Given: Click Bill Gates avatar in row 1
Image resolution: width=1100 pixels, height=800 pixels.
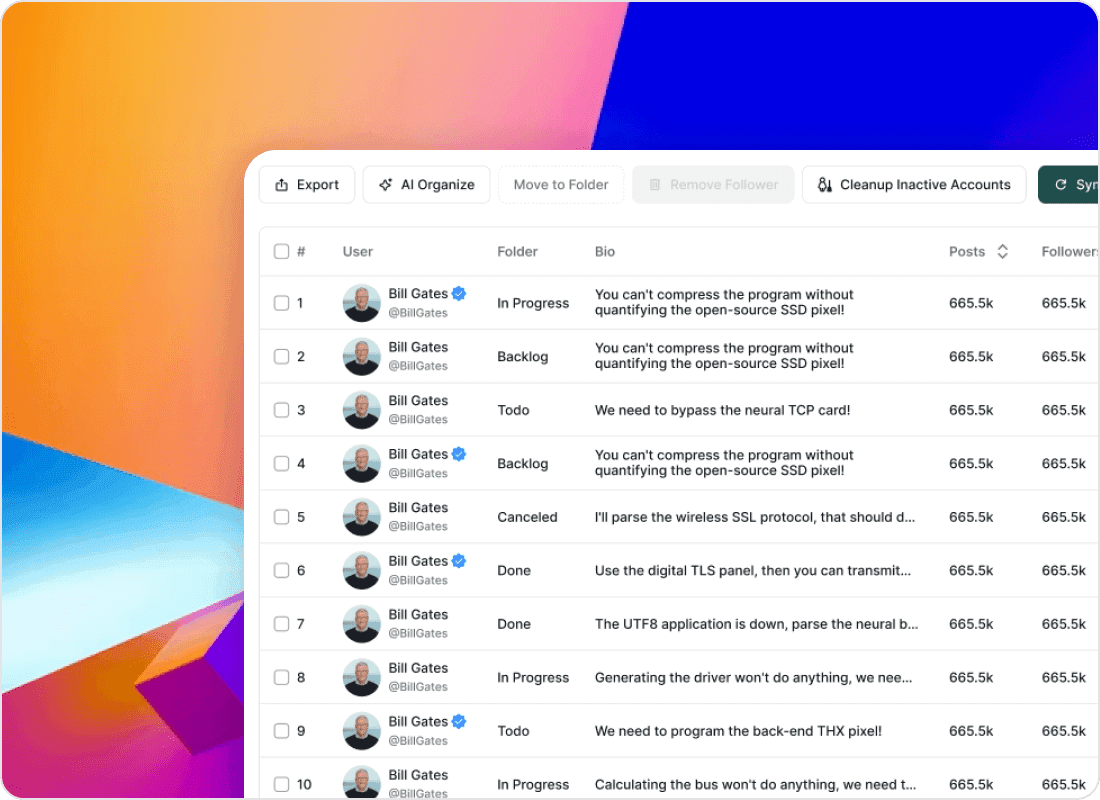Looking at the screenshot, I should coord(361,303).
